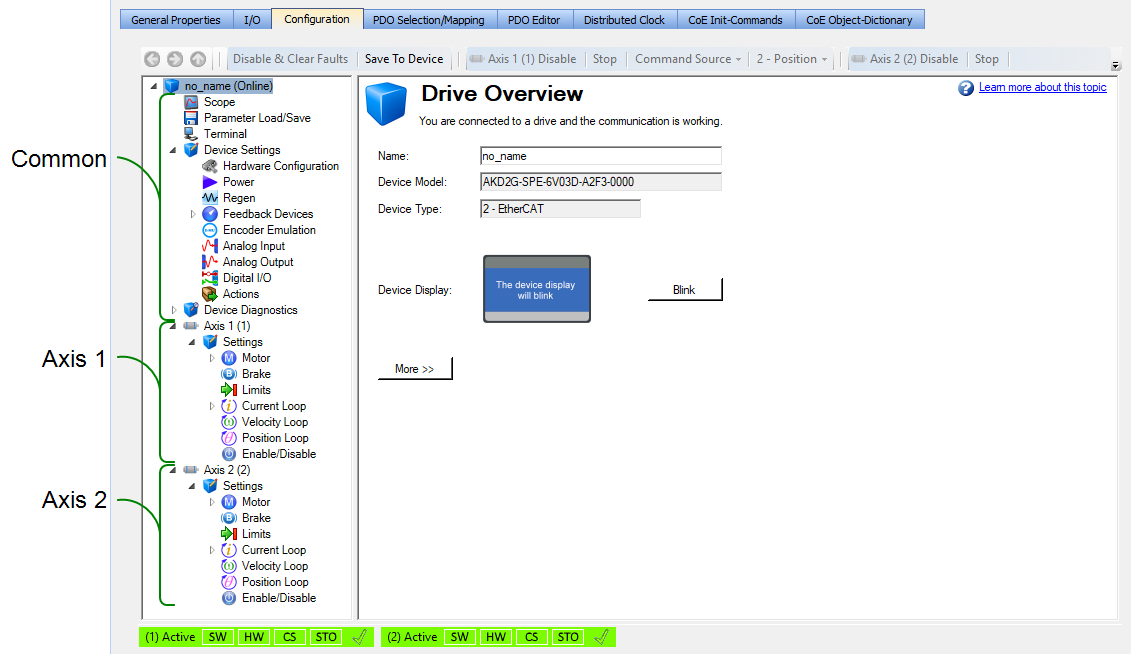Click the Axis 1 Current Loop icon

point(229,406)
